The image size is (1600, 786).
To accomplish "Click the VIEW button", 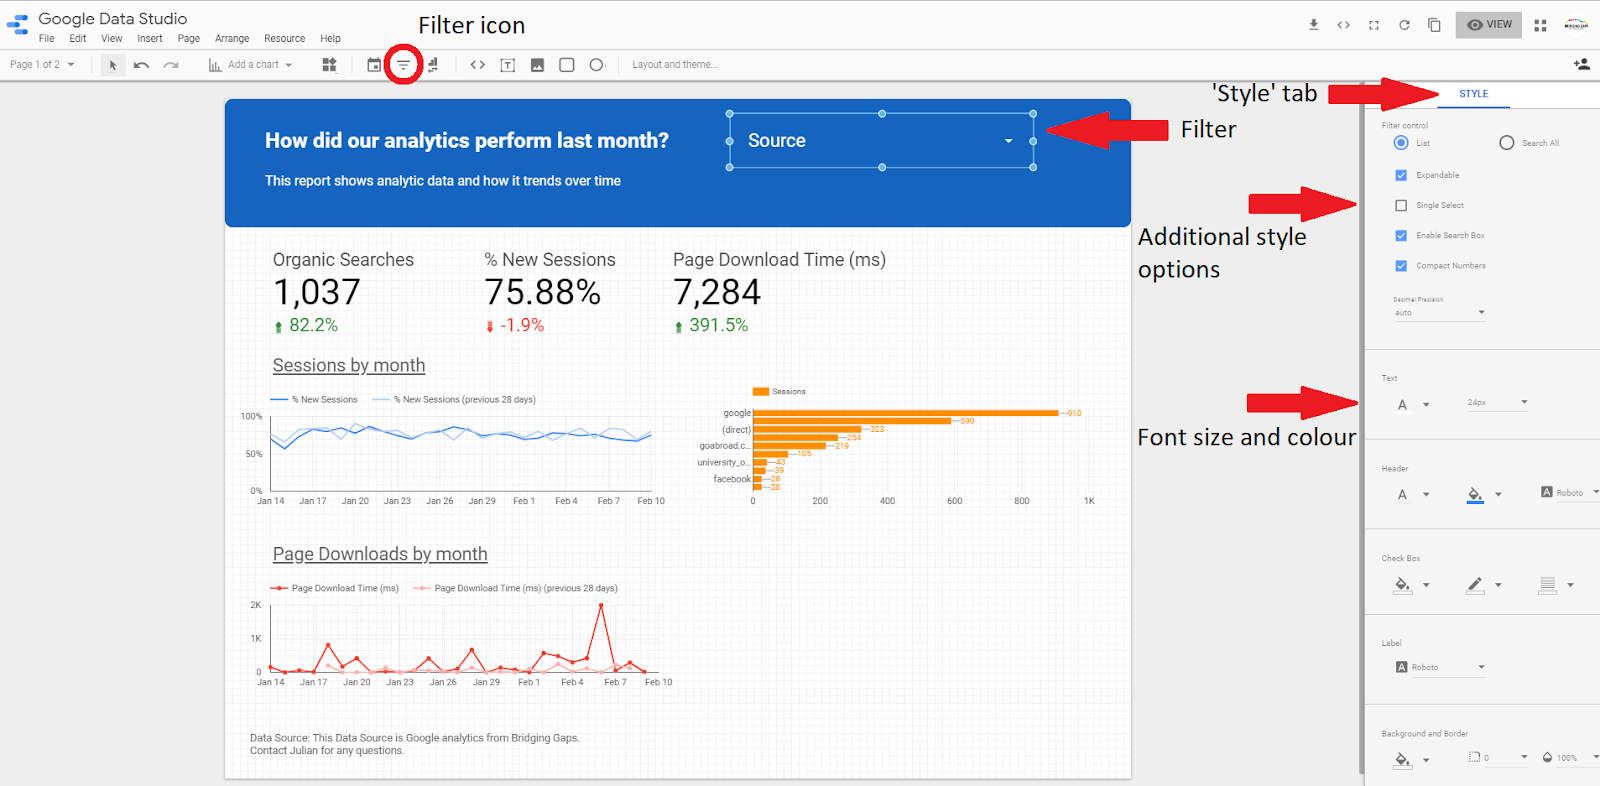I will tap(1489, 25).
